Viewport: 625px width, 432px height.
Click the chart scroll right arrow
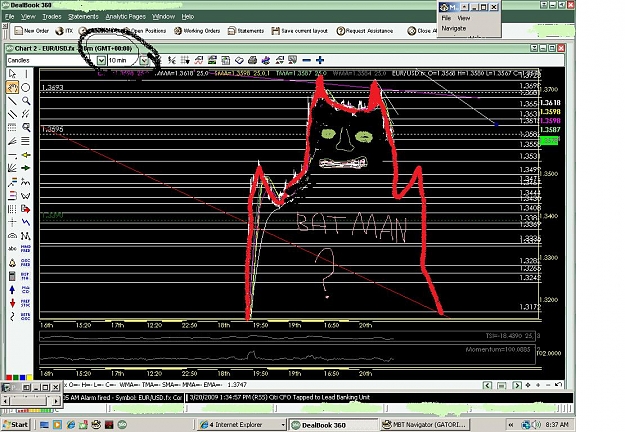[x=517, y=385]
